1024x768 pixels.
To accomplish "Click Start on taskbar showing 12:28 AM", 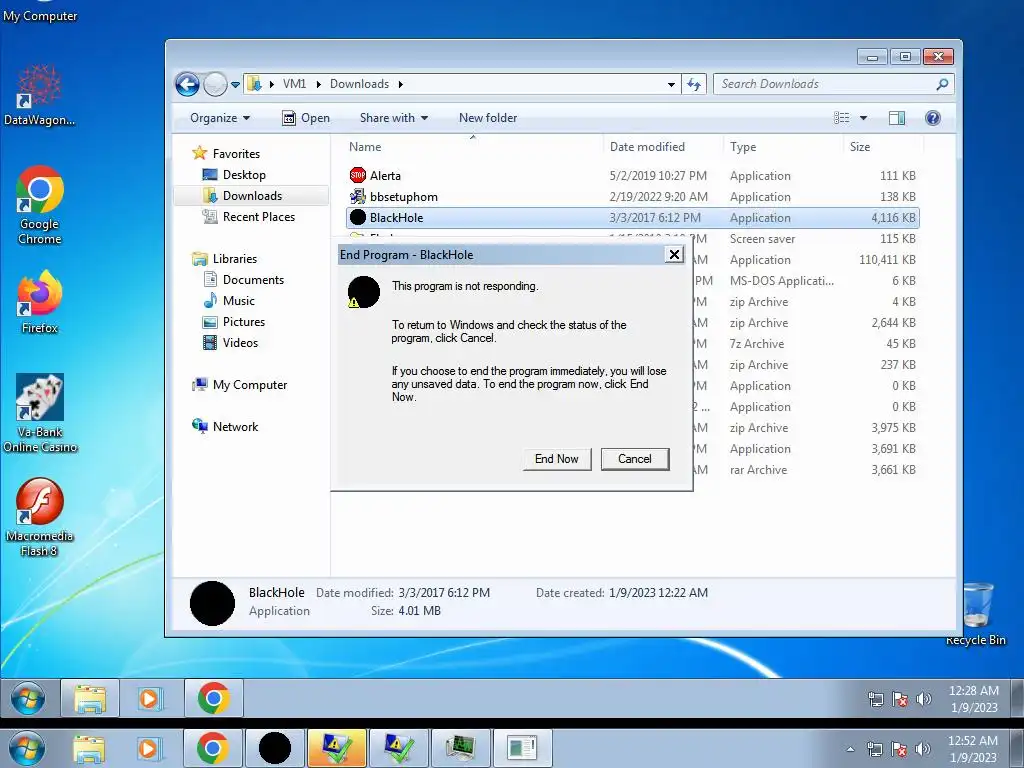I will [27, 699].
